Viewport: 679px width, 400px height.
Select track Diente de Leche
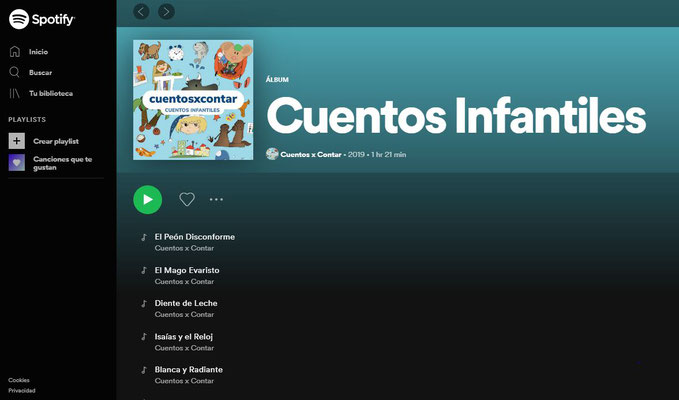point(186,303)
